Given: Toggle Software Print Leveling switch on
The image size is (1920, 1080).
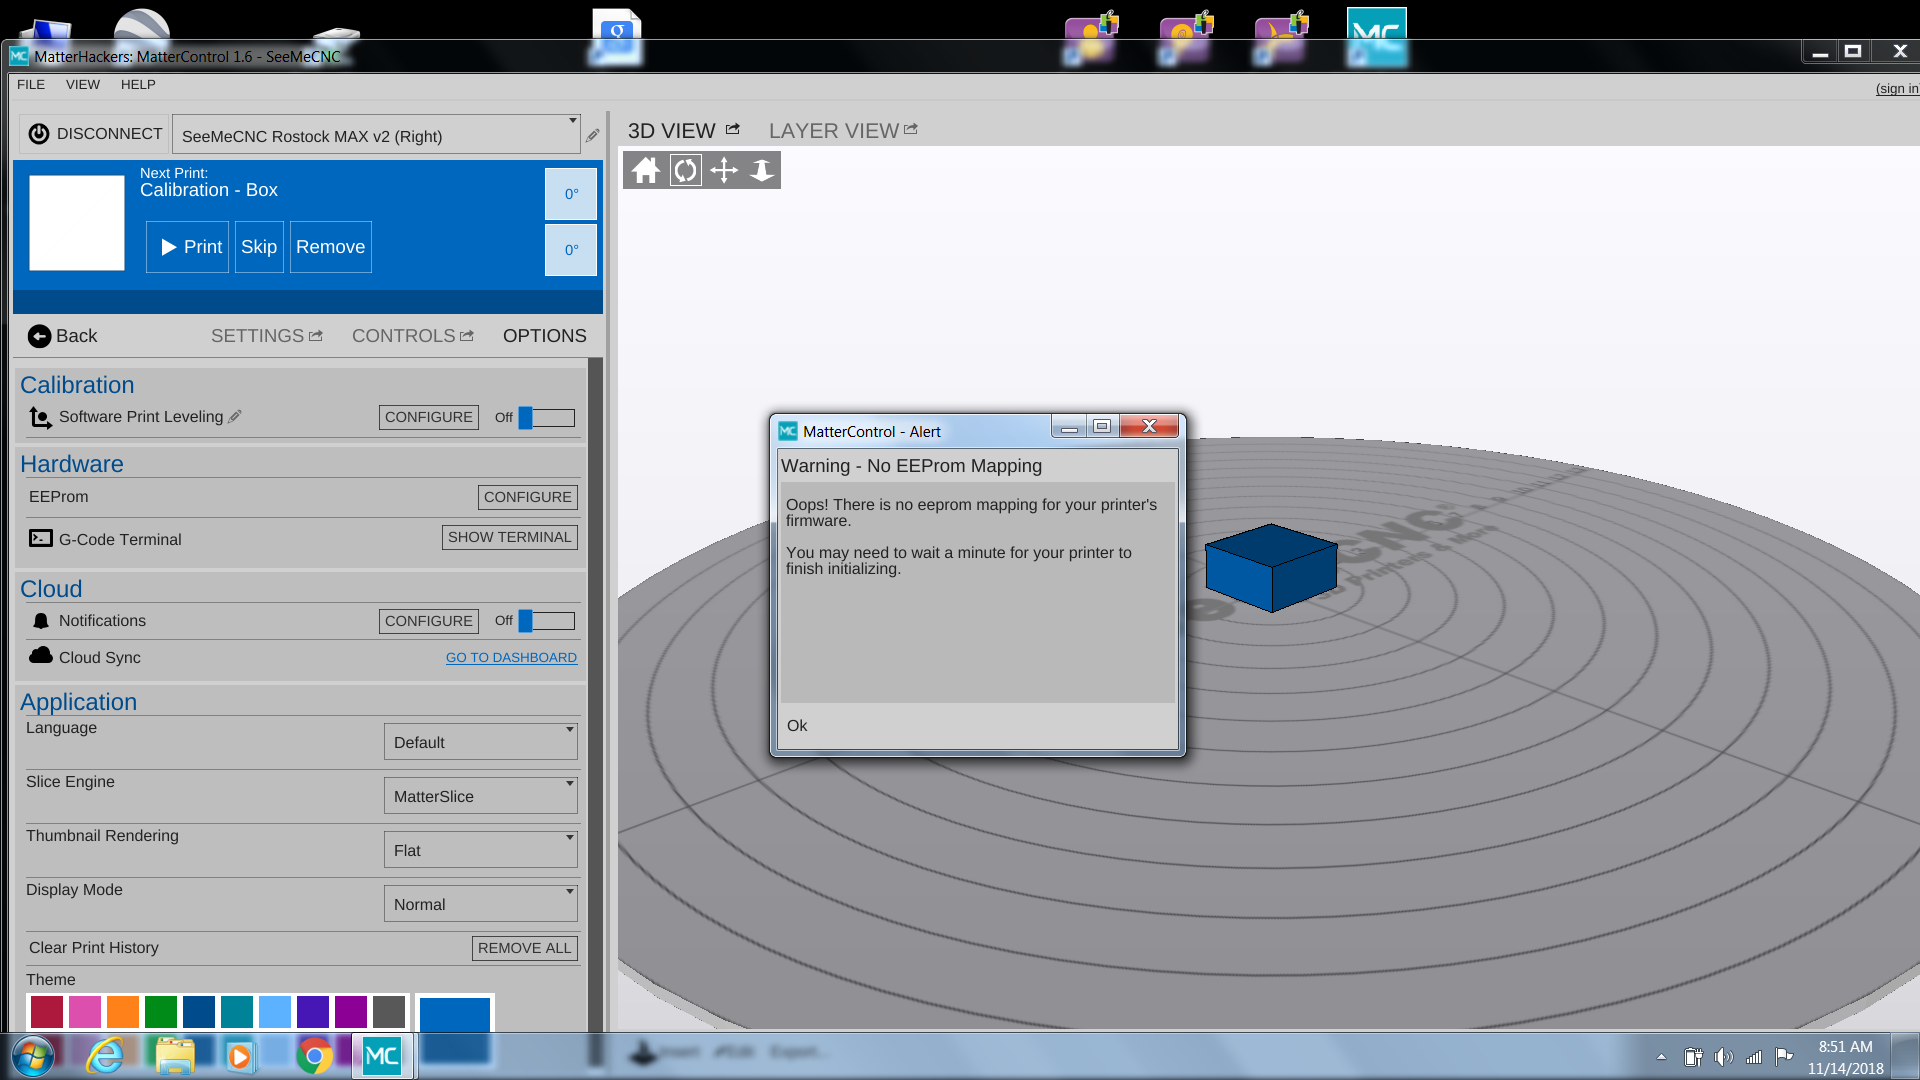Looking at the screenshot, I should (x=546, y=418).
